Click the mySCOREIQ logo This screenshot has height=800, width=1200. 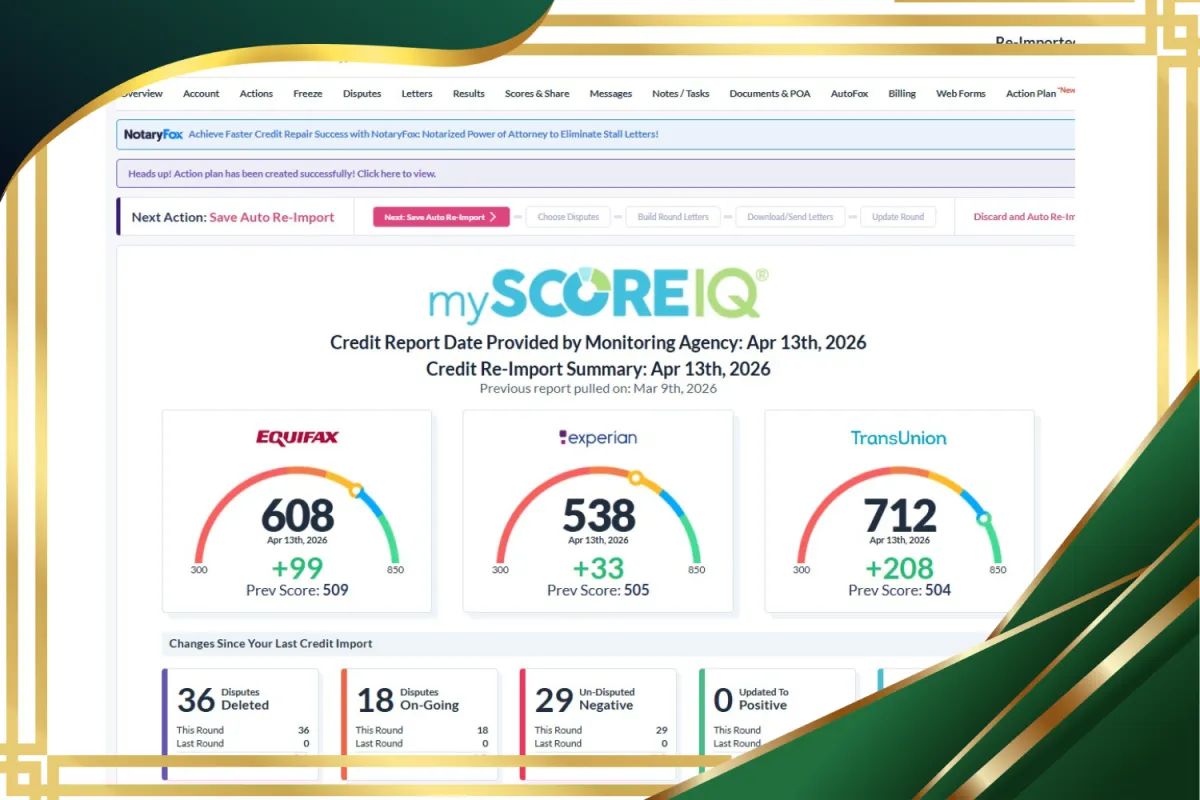(x=599, y=291)
